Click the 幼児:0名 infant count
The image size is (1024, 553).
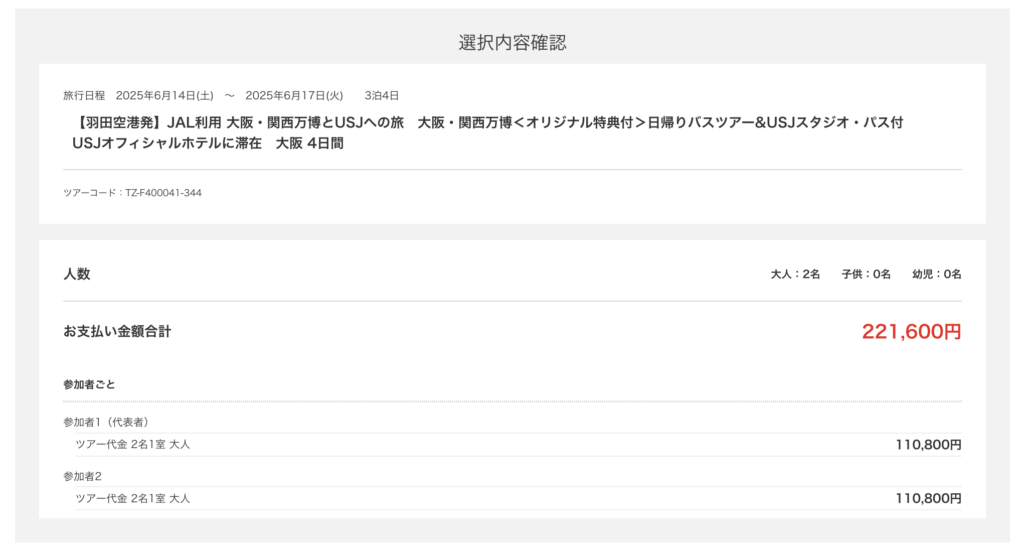(937, 274)
